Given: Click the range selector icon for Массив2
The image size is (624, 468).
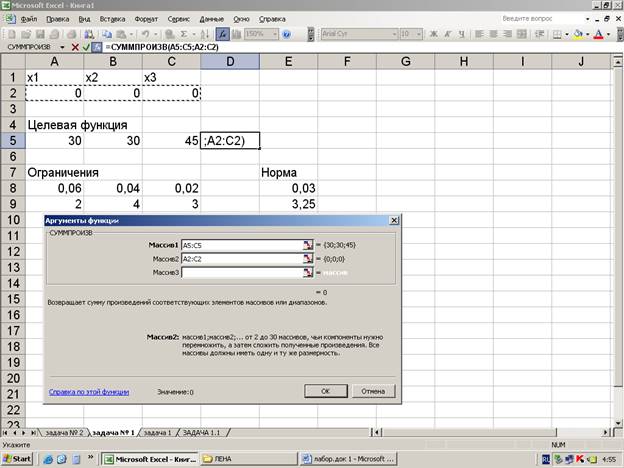Looking at the screenshot, I should tap(309, 258).
